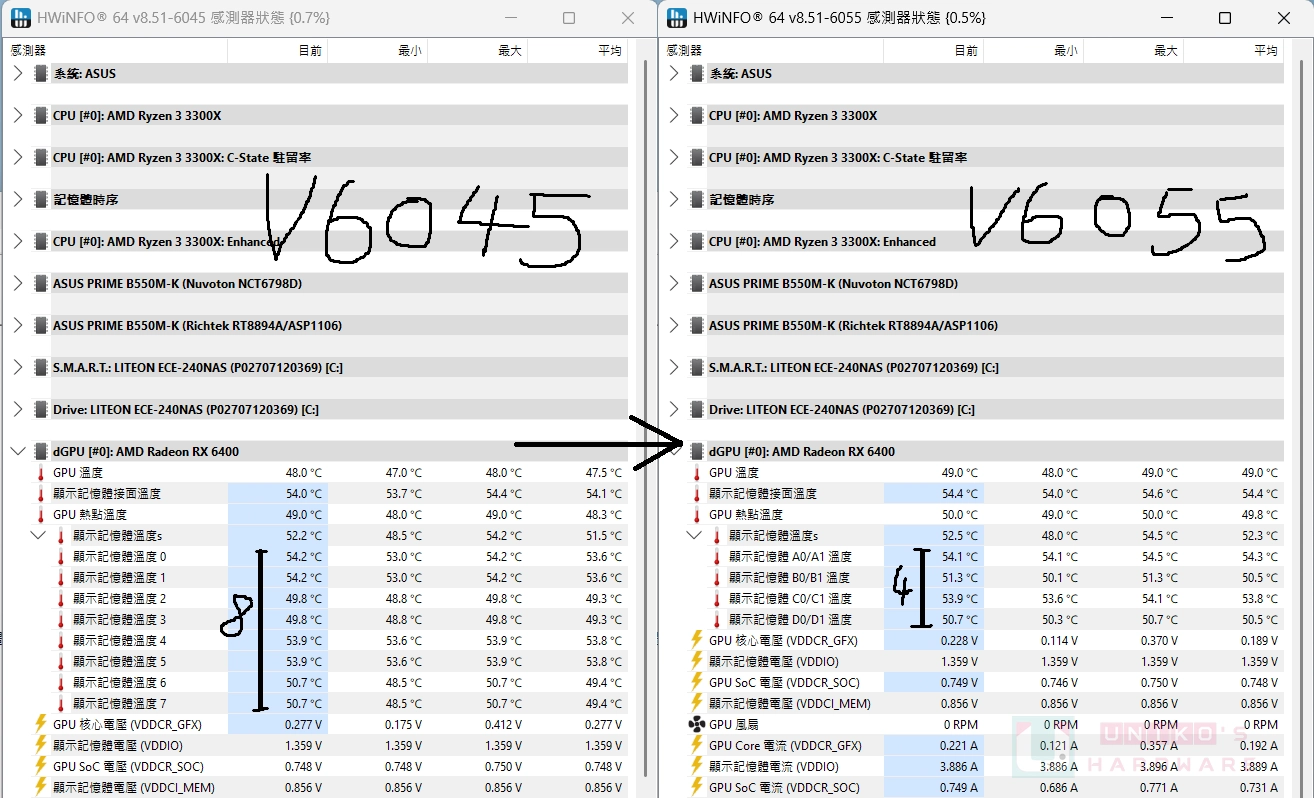Click the 記憶體時序 chip icon in the 6055 window
The image size is (1314, 798).
point(697,199)
